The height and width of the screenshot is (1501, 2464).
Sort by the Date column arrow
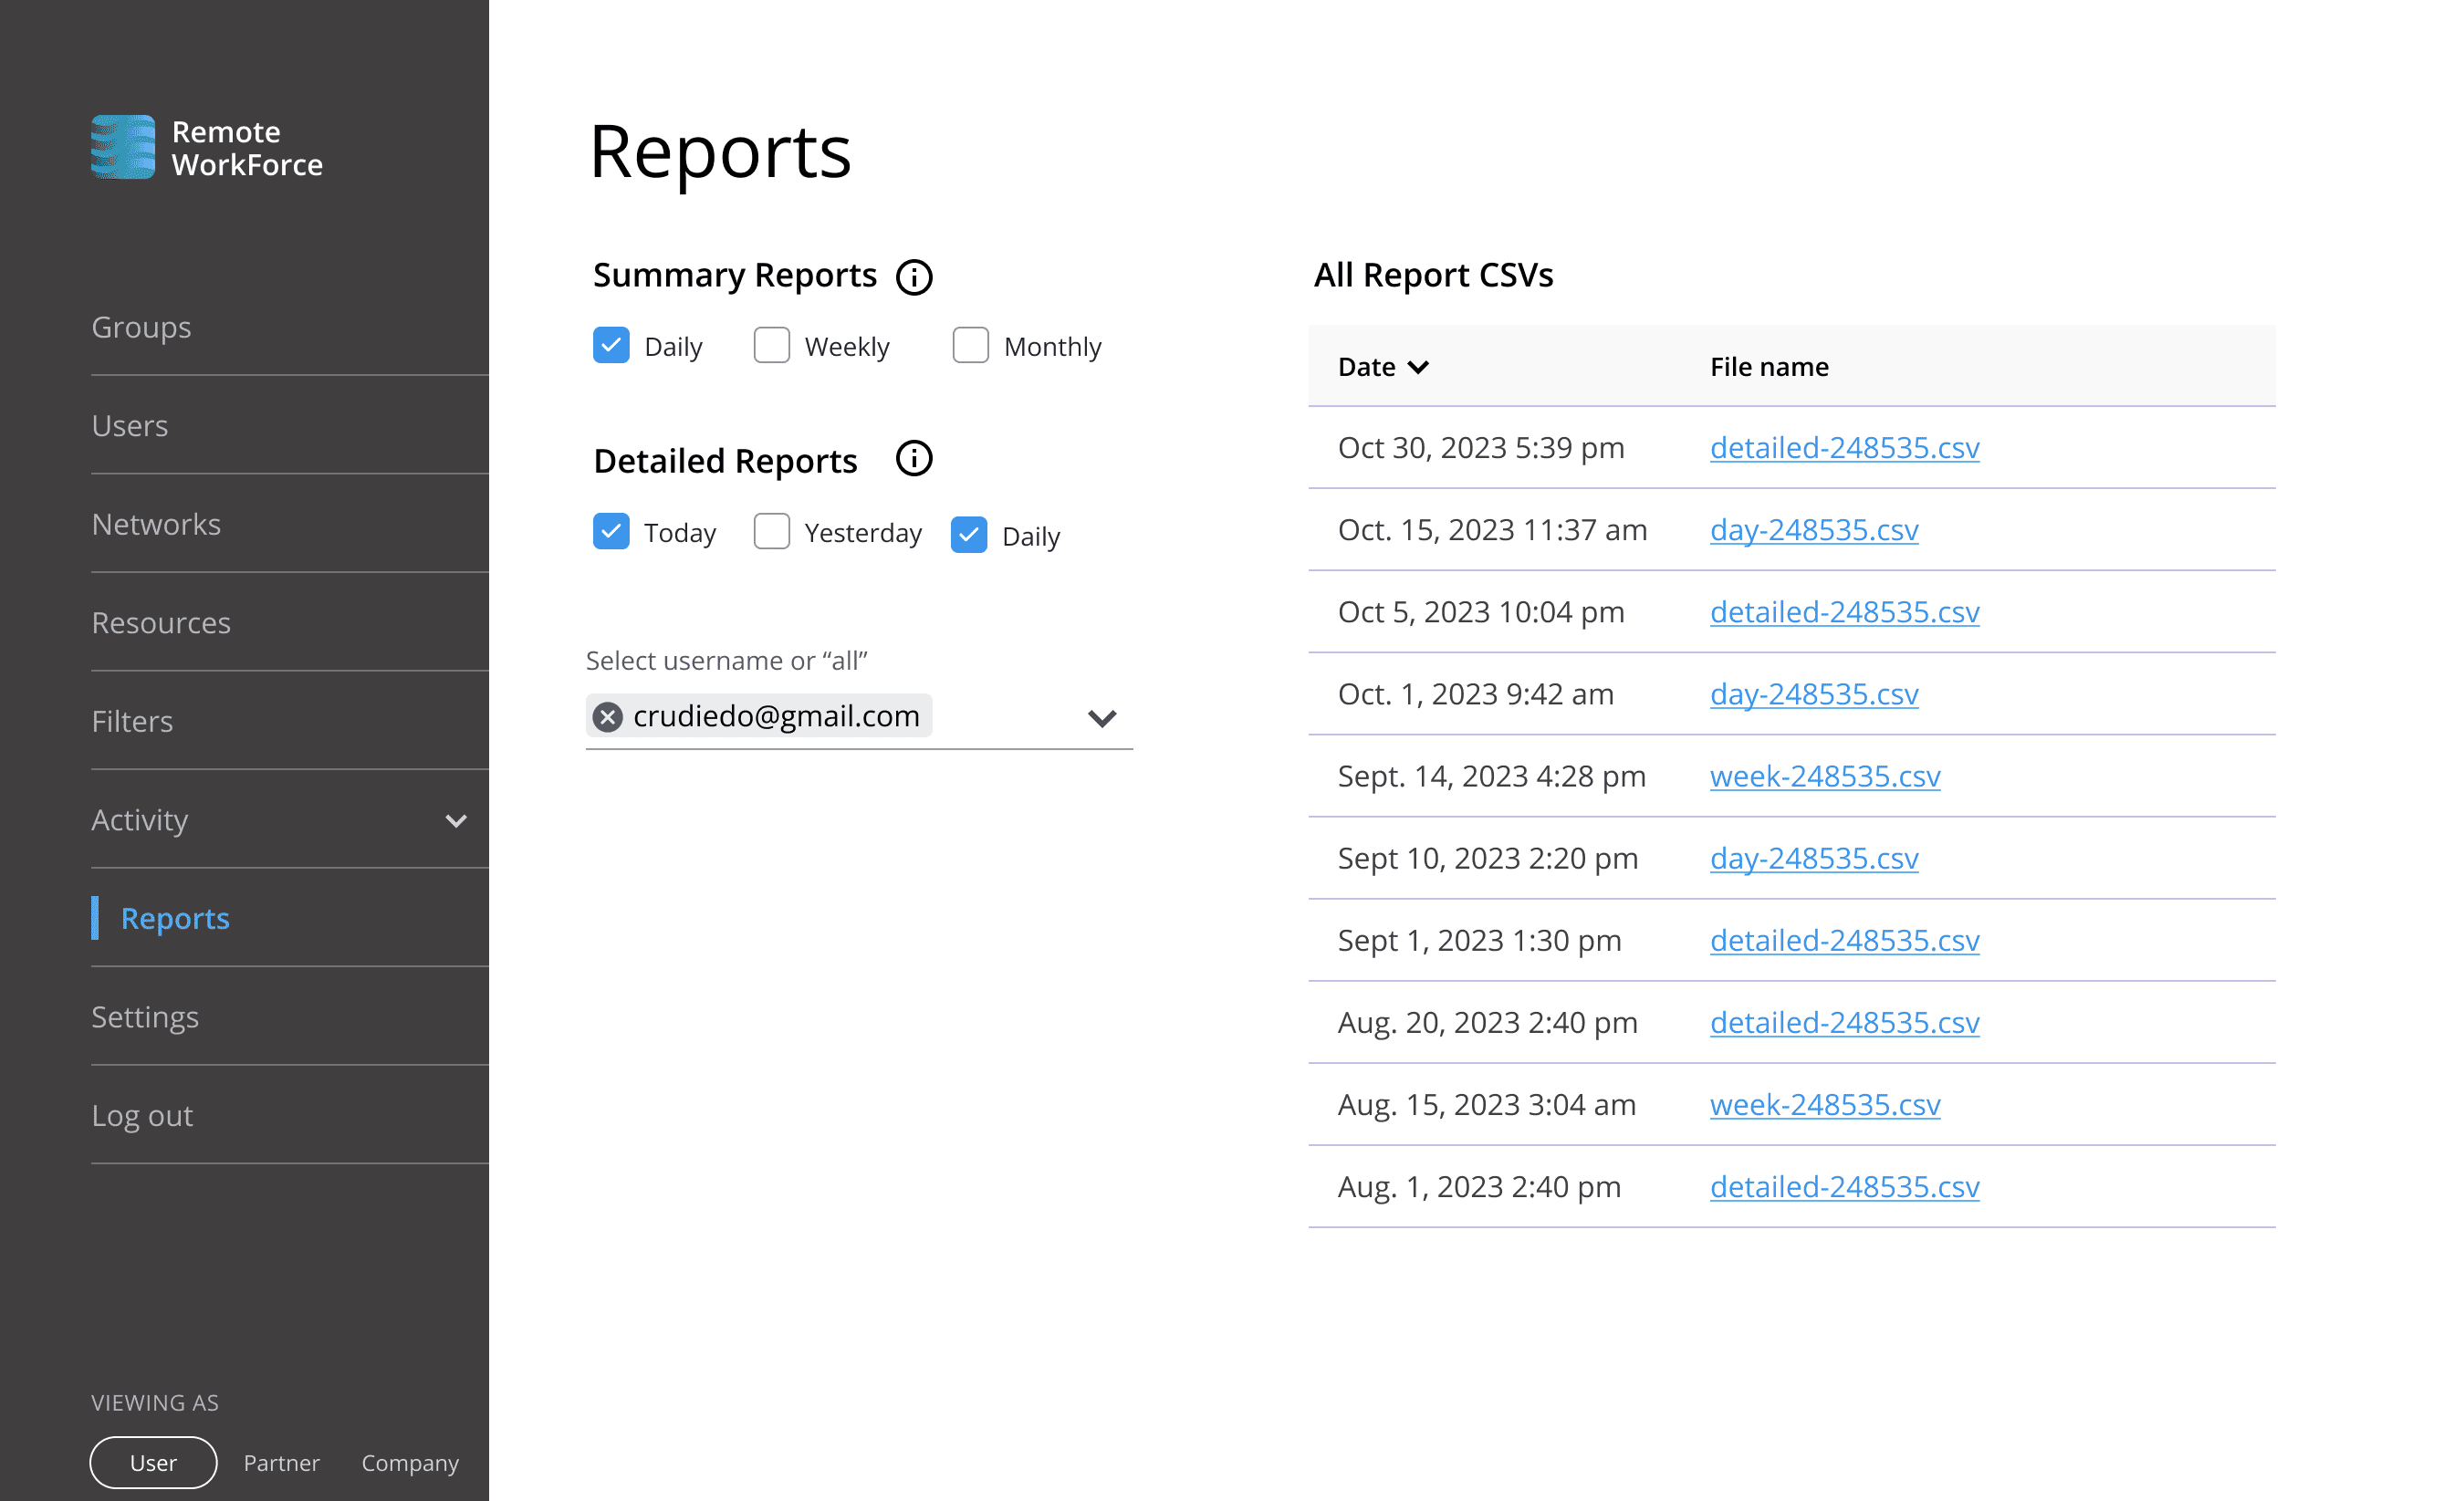coord(1418,367)
